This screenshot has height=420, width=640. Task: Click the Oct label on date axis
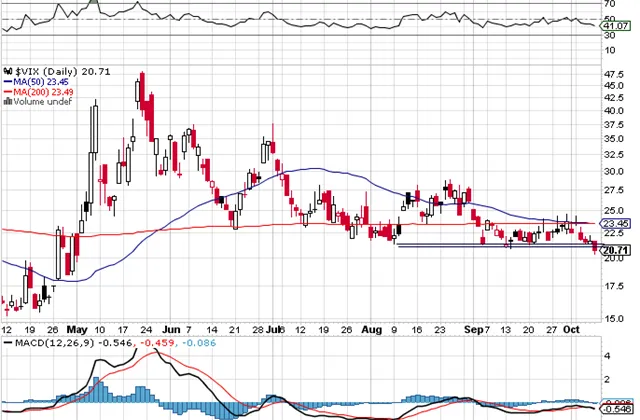pos(572,327)
